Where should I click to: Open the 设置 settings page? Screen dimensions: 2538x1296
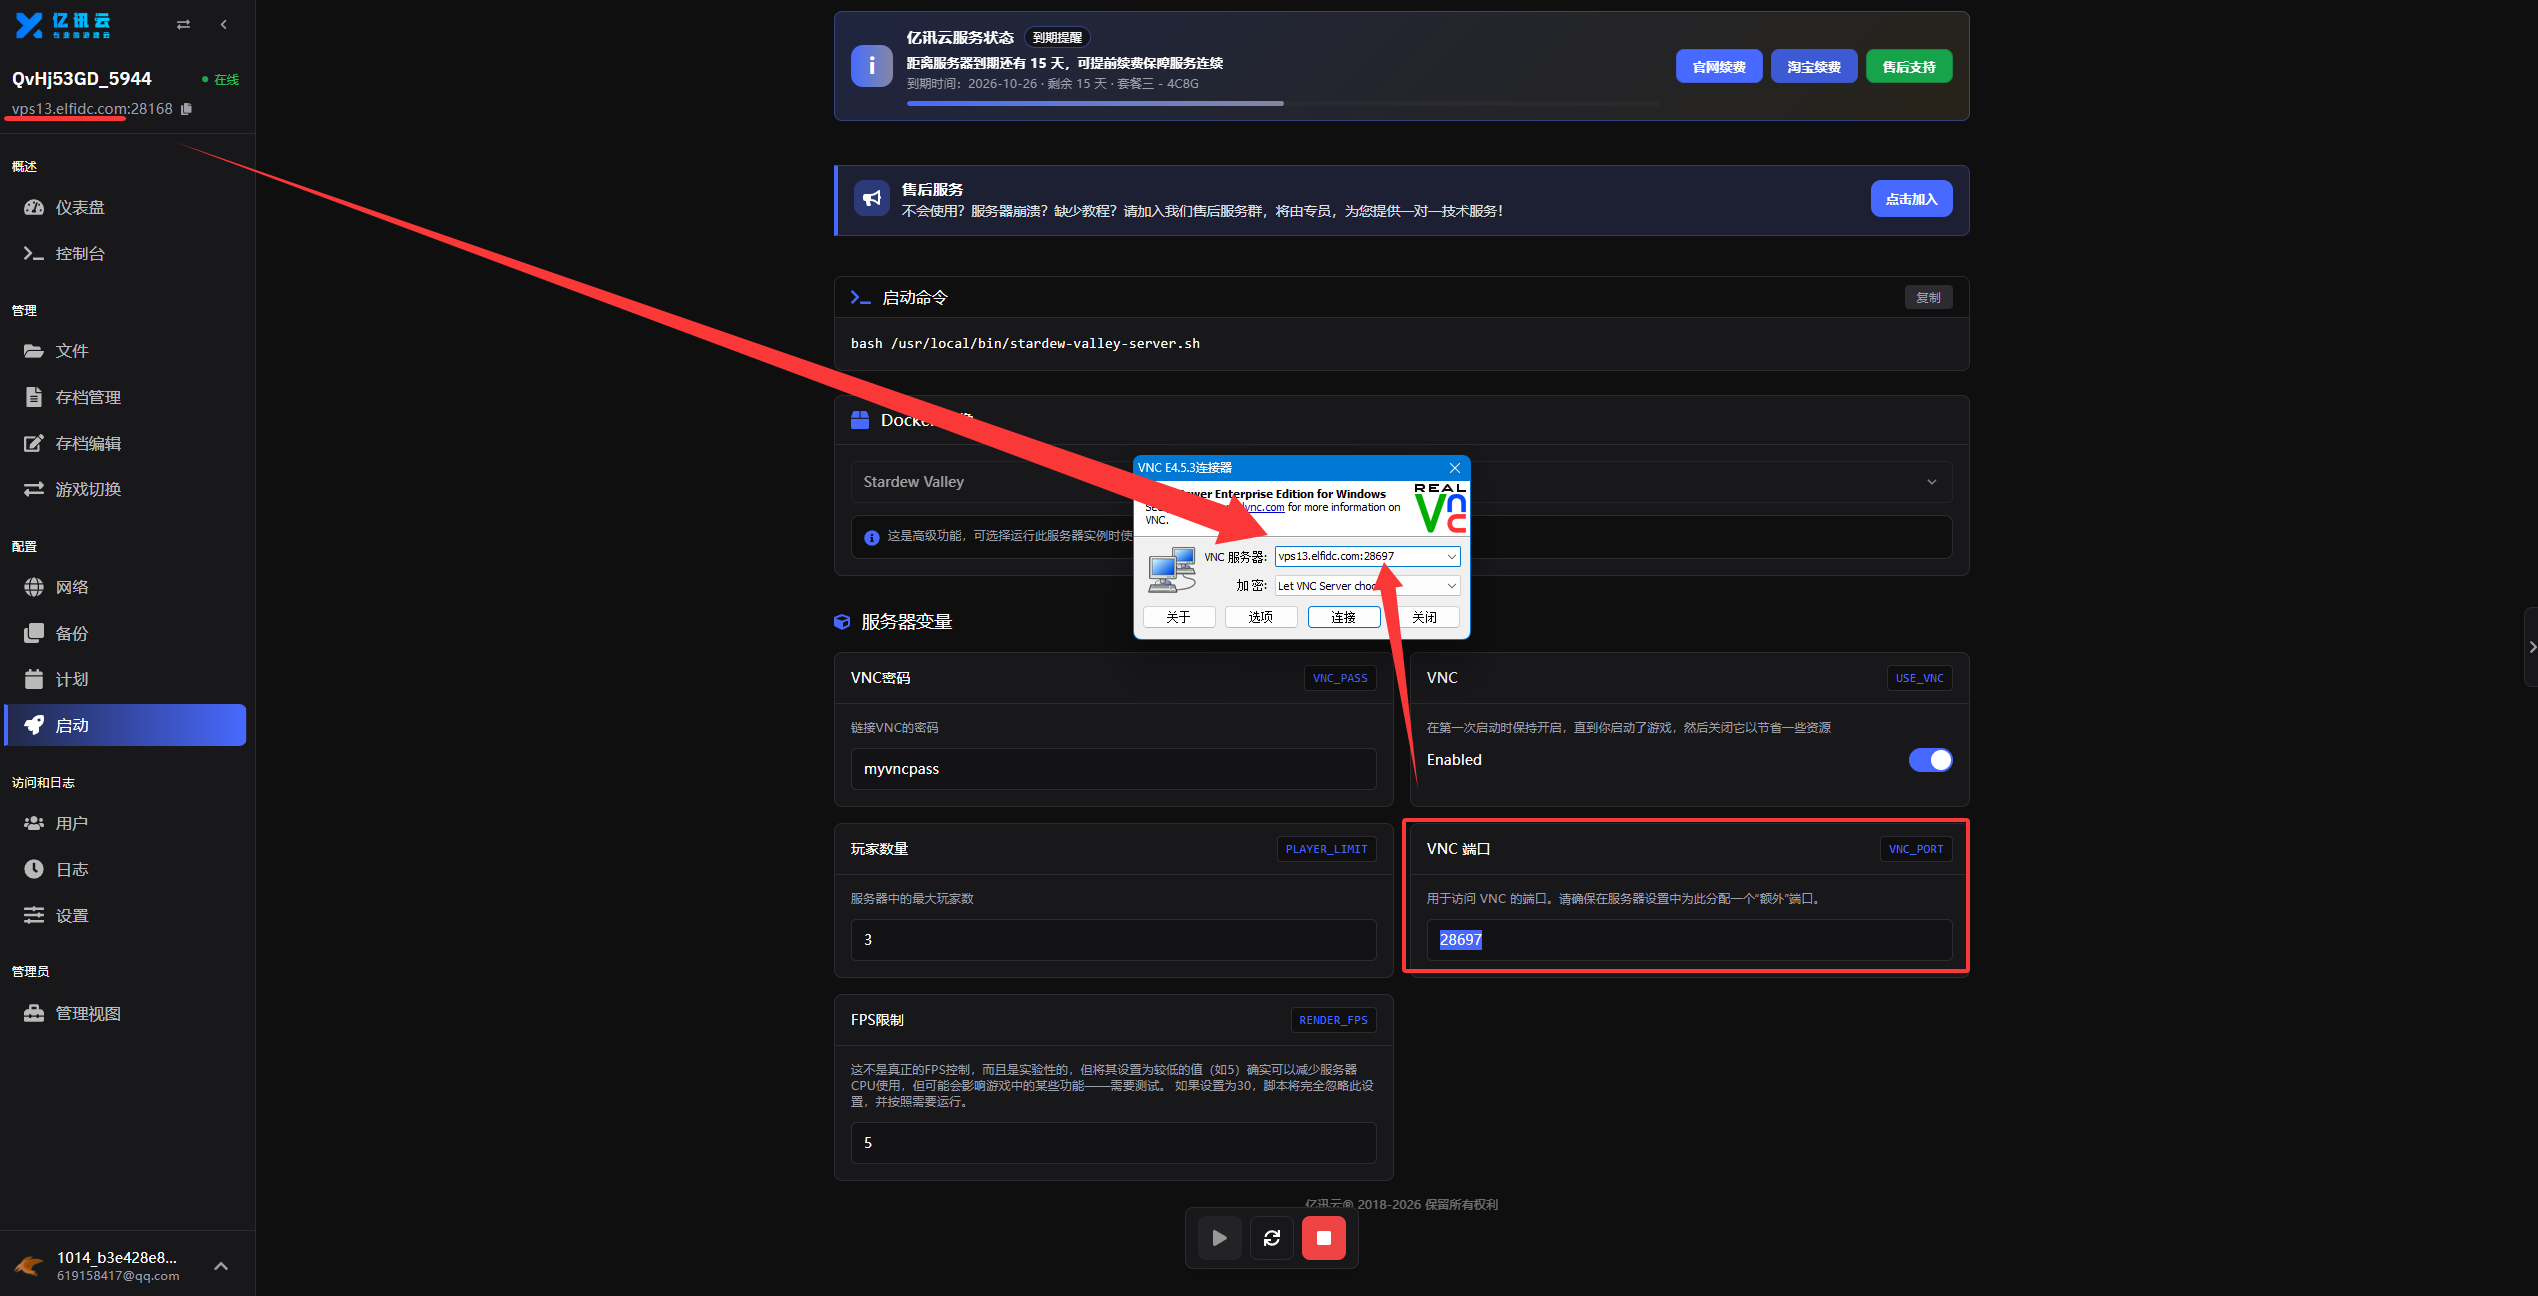(x=125, y=915)
